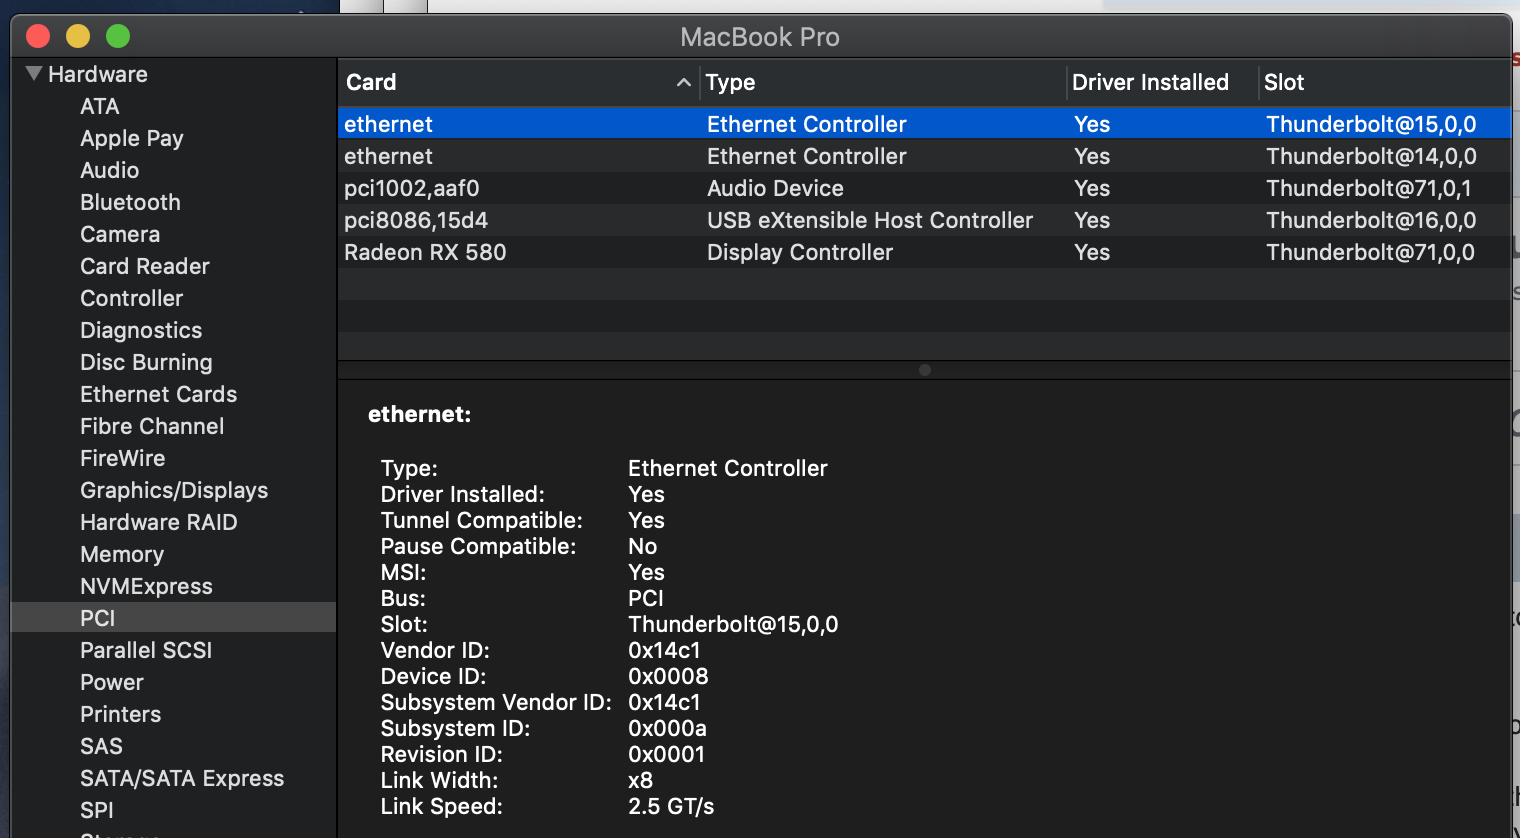
Task: Click the Pause Compatible value No
Action: pyautogui.click(x=642, y=546)
